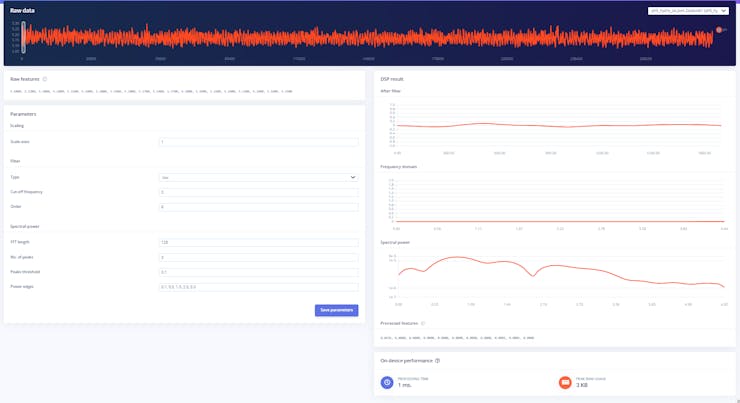
Task: Focus the Scale axes input field
Action: [x=258, y=142]
